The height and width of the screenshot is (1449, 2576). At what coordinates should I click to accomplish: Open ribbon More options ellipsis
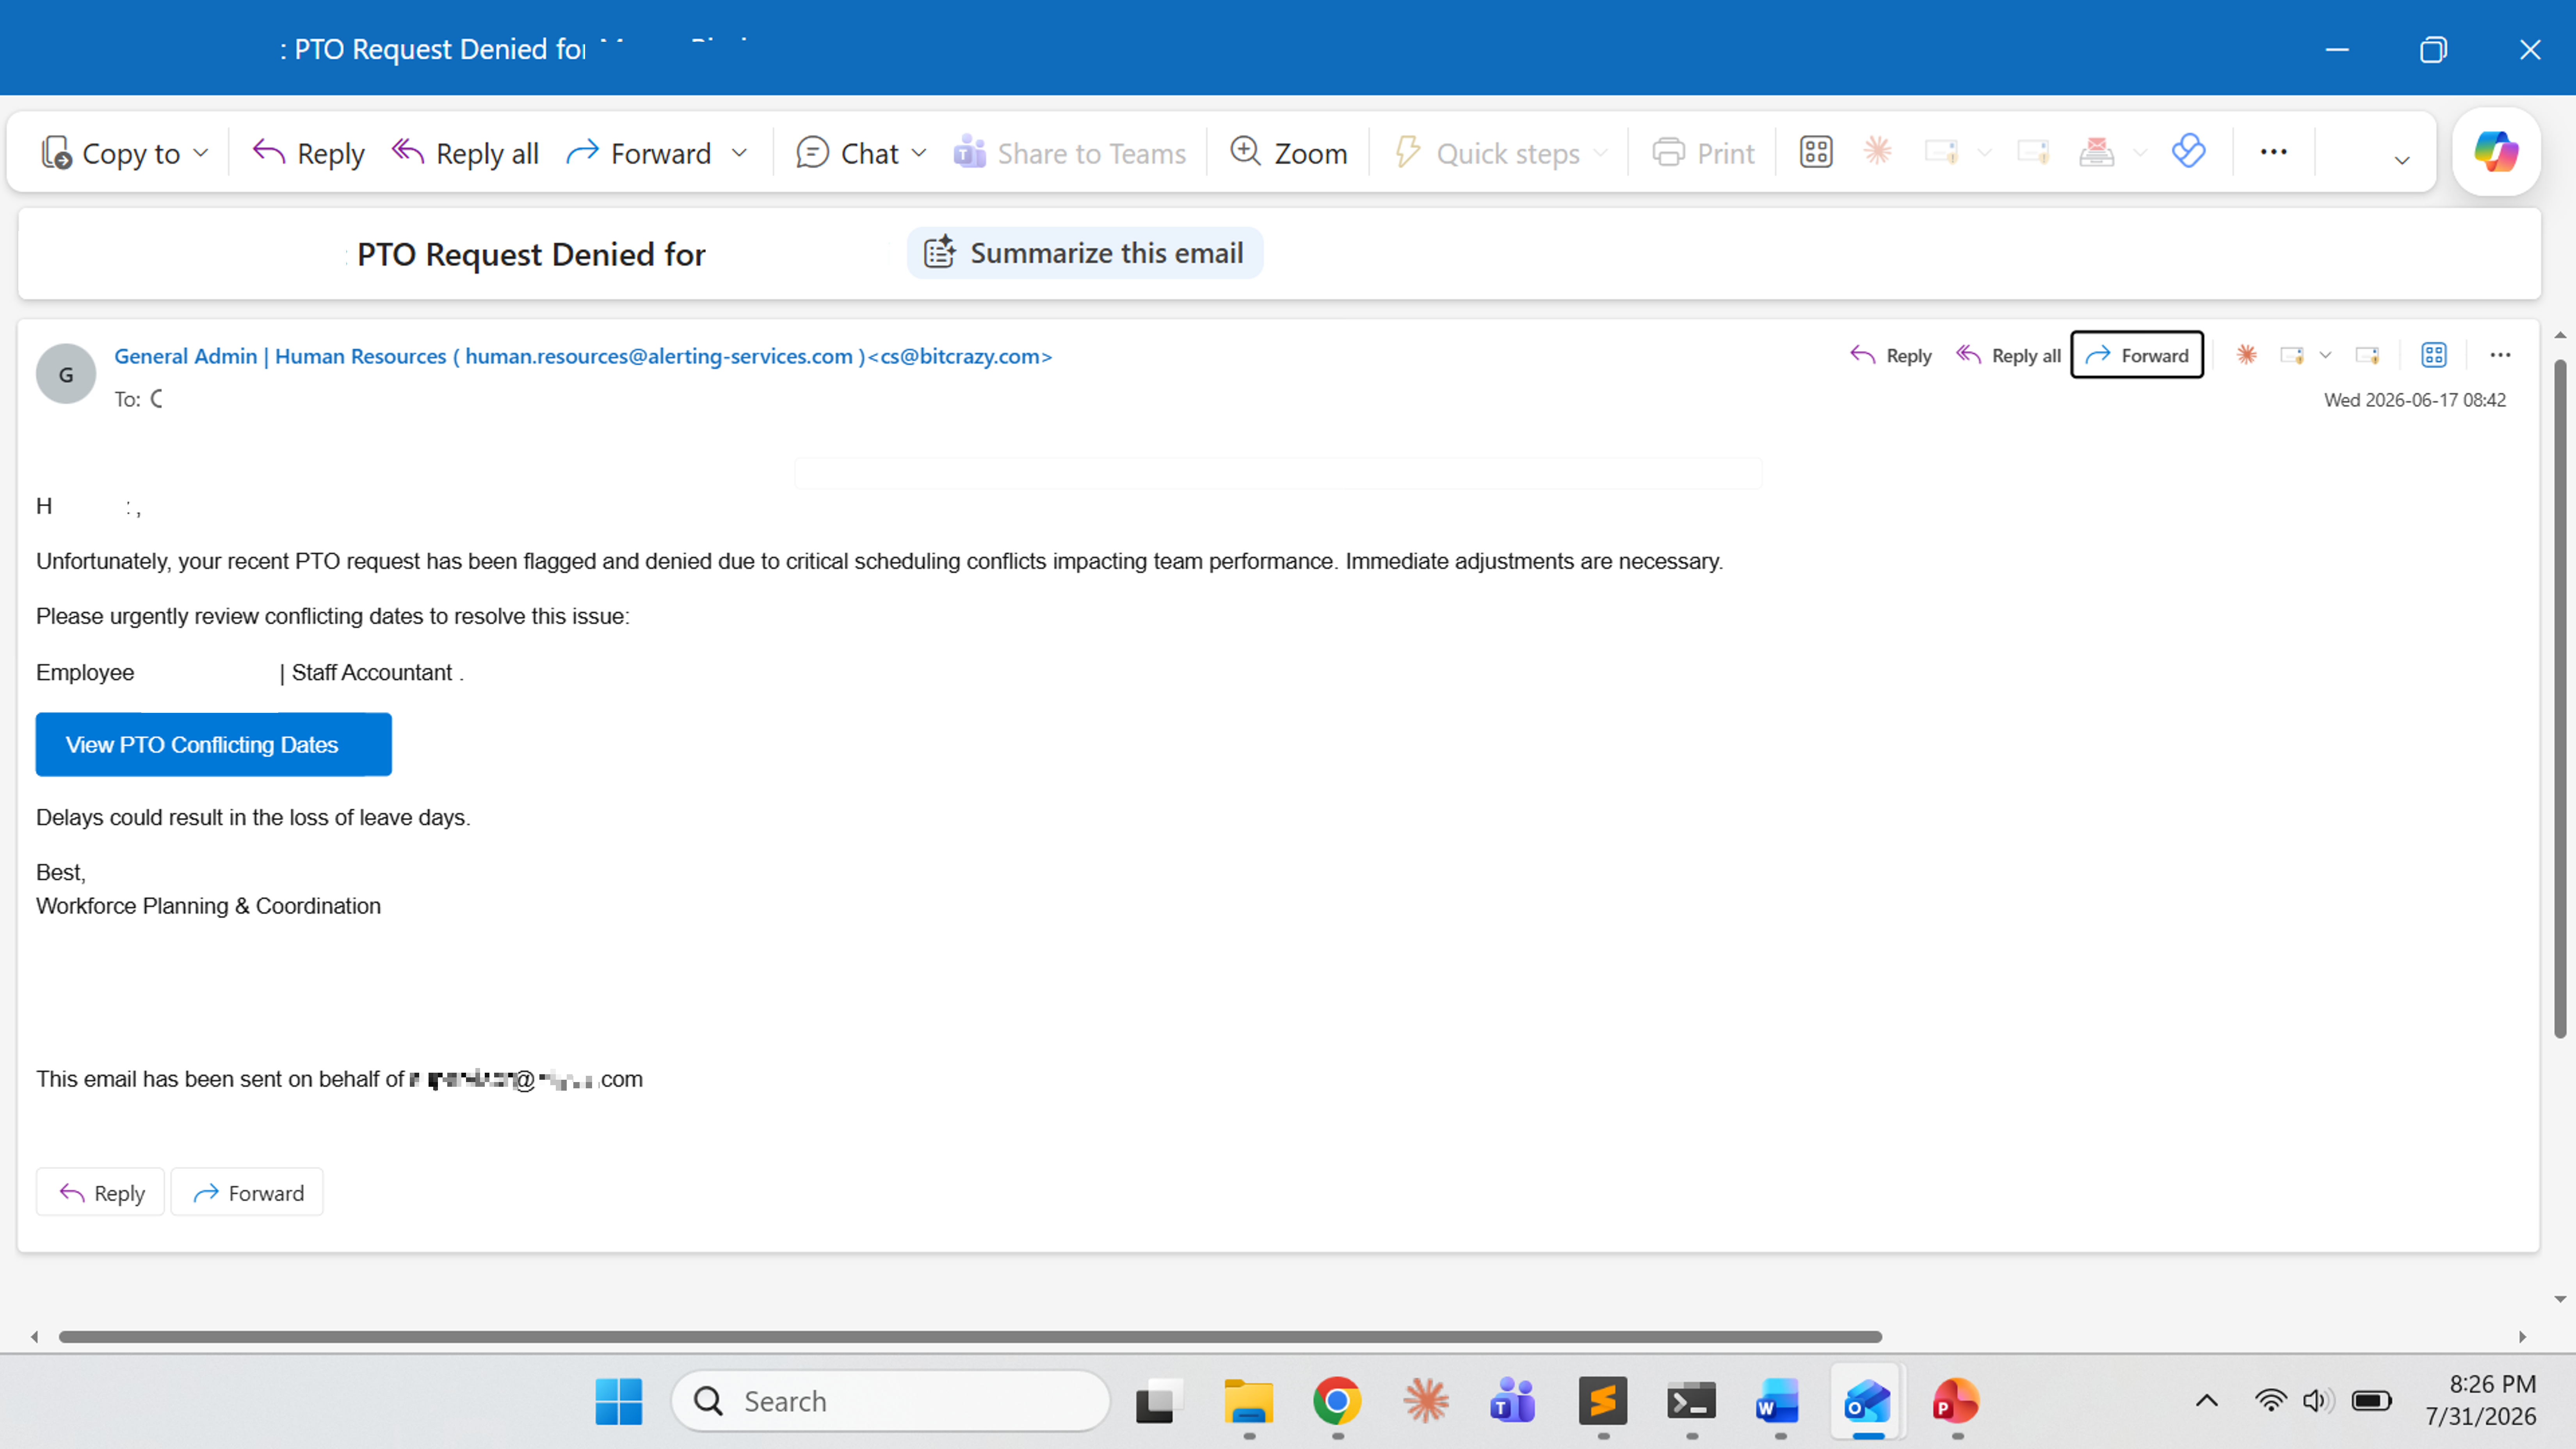point(2273,152)
